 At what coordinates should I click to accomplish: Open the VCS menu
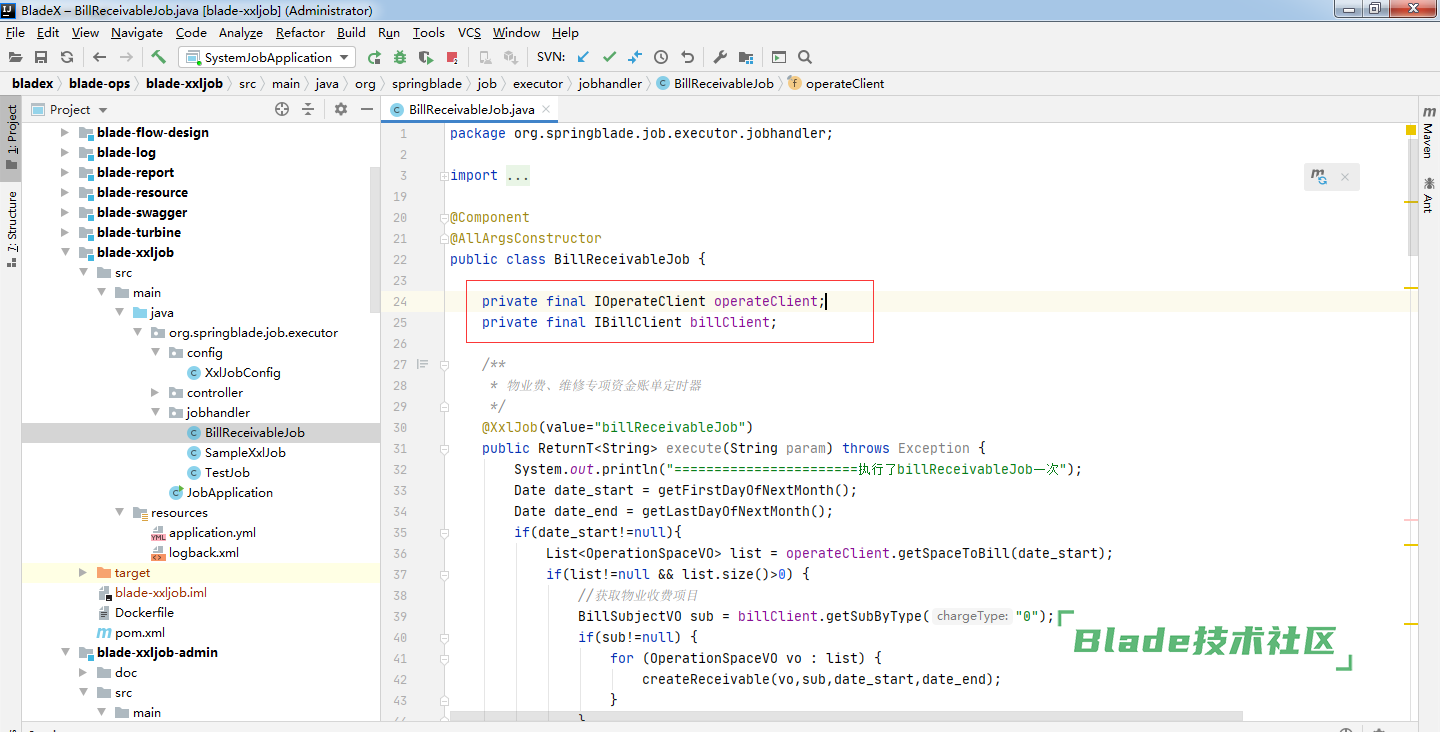469,32
